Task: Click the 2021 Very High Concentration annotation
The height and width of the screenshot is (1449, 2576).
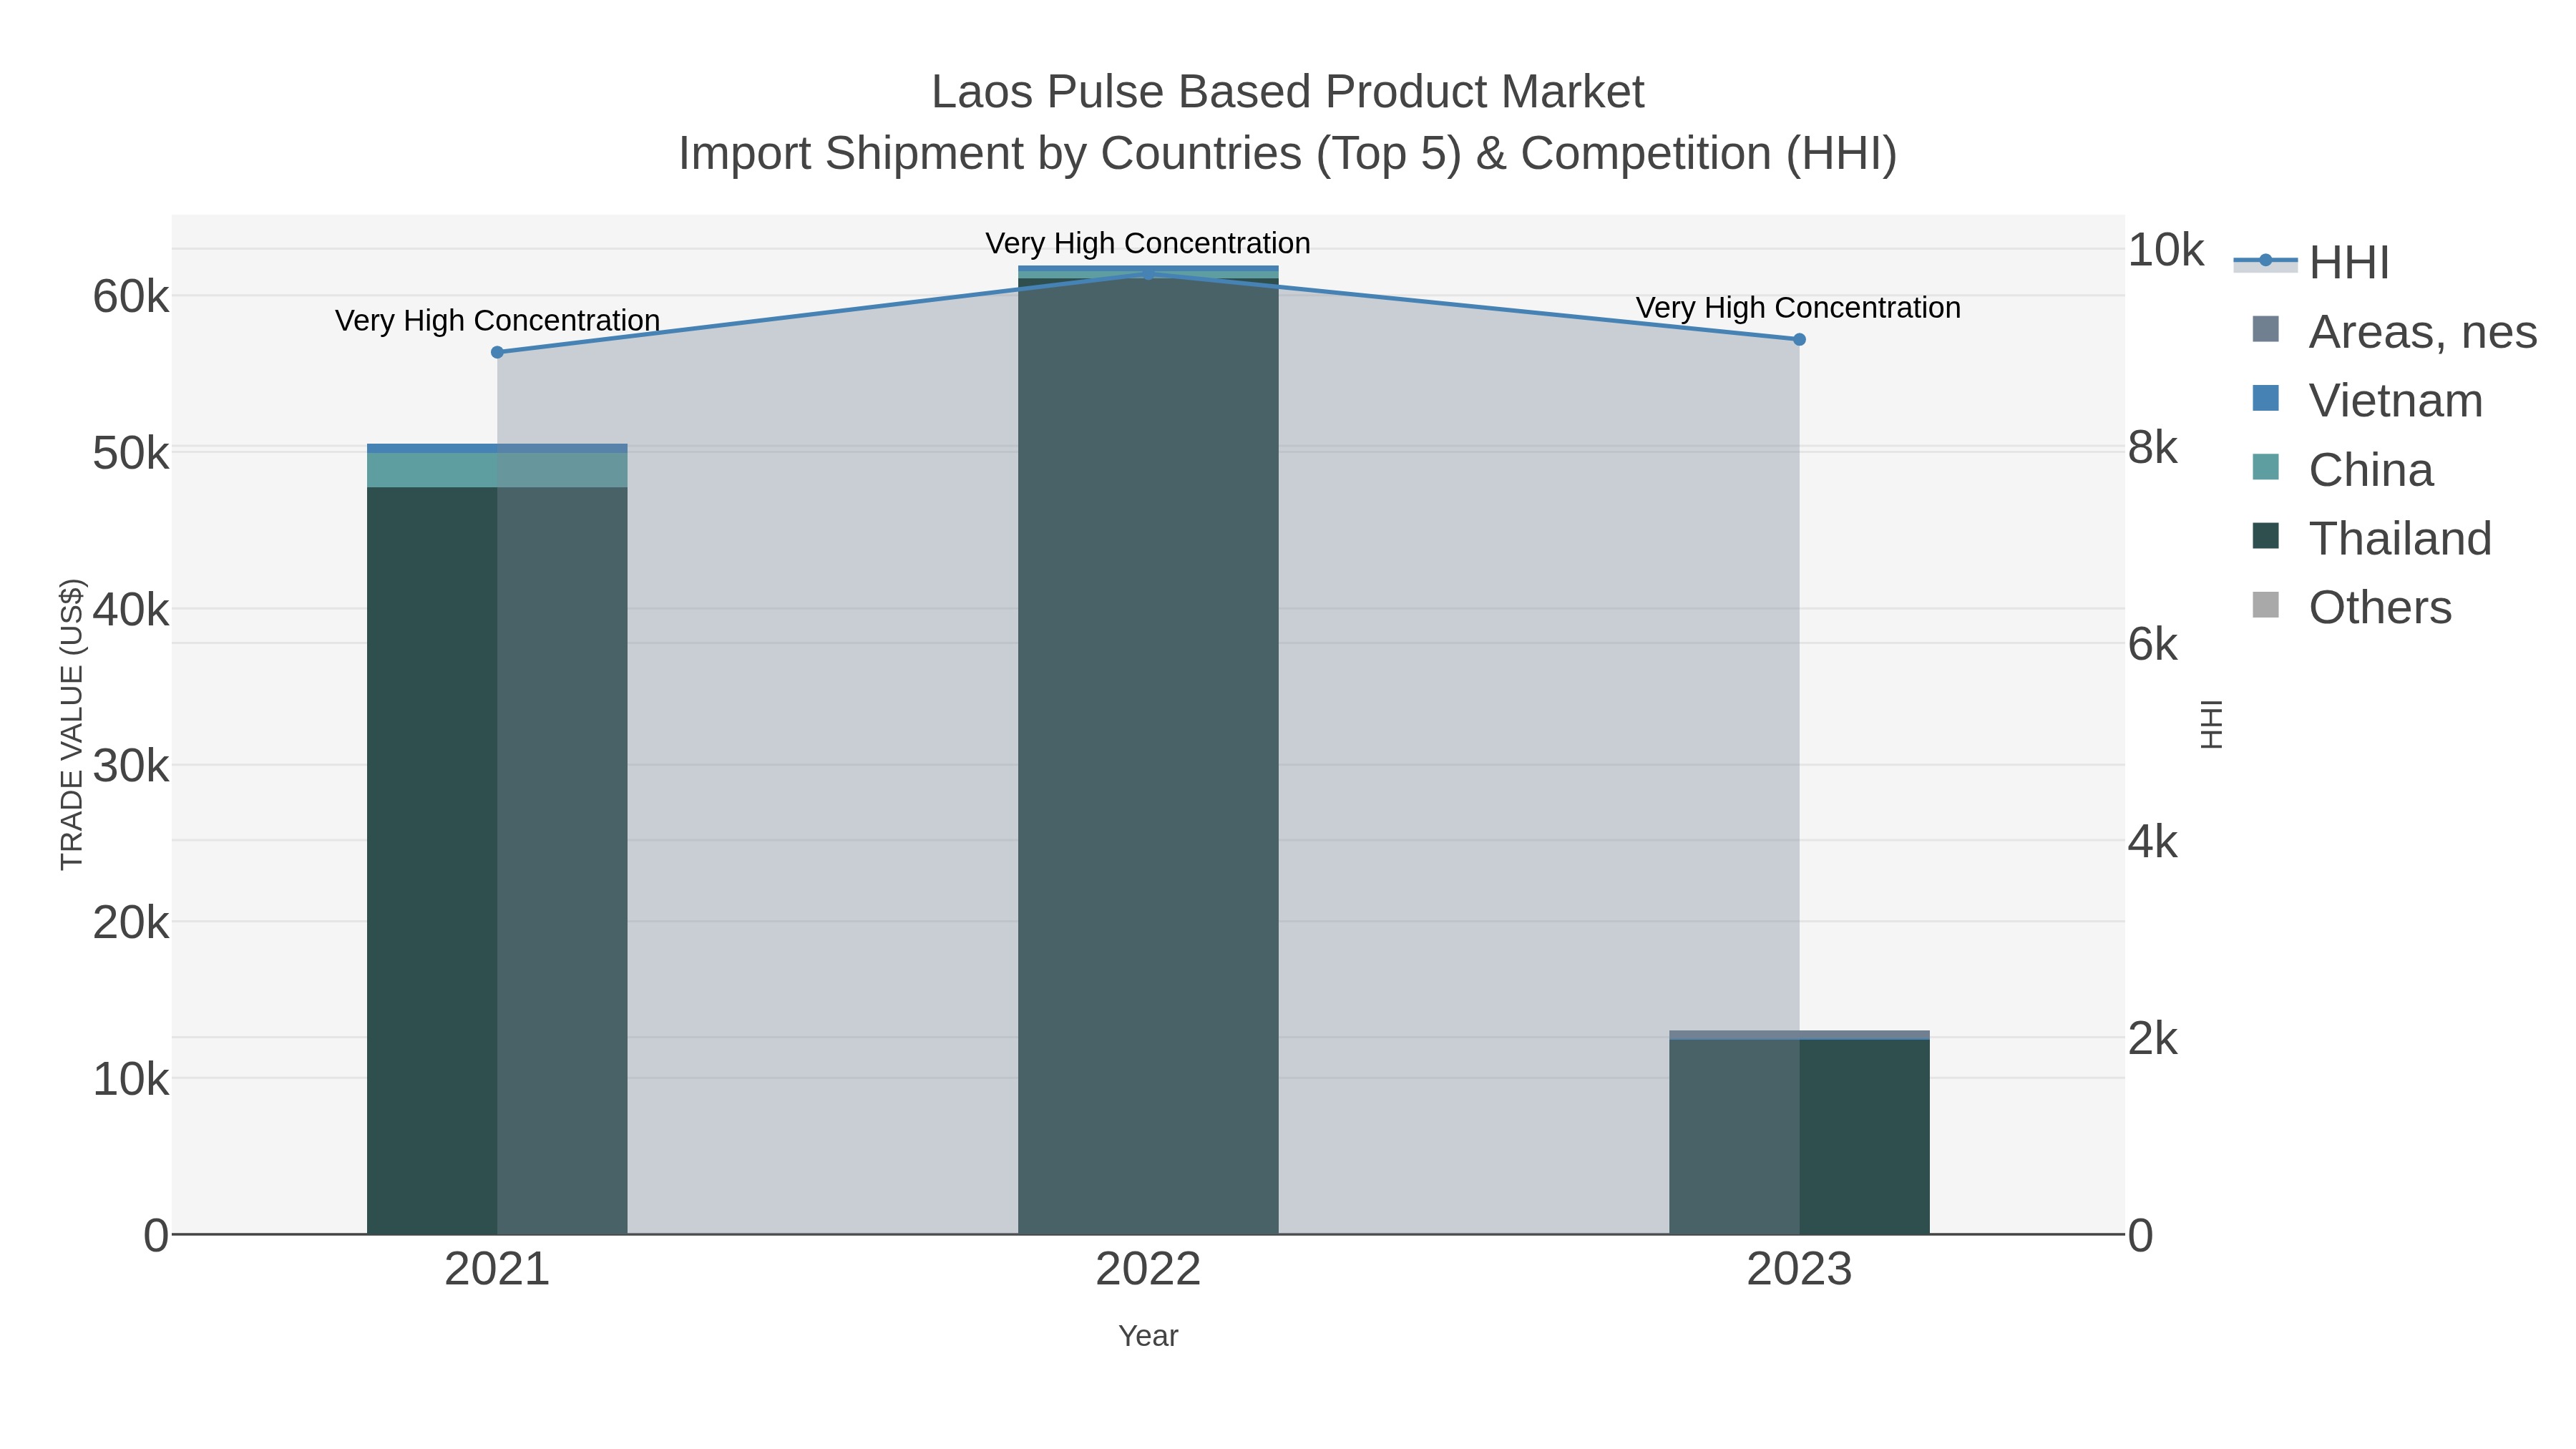Action: [x=497, y=321]
